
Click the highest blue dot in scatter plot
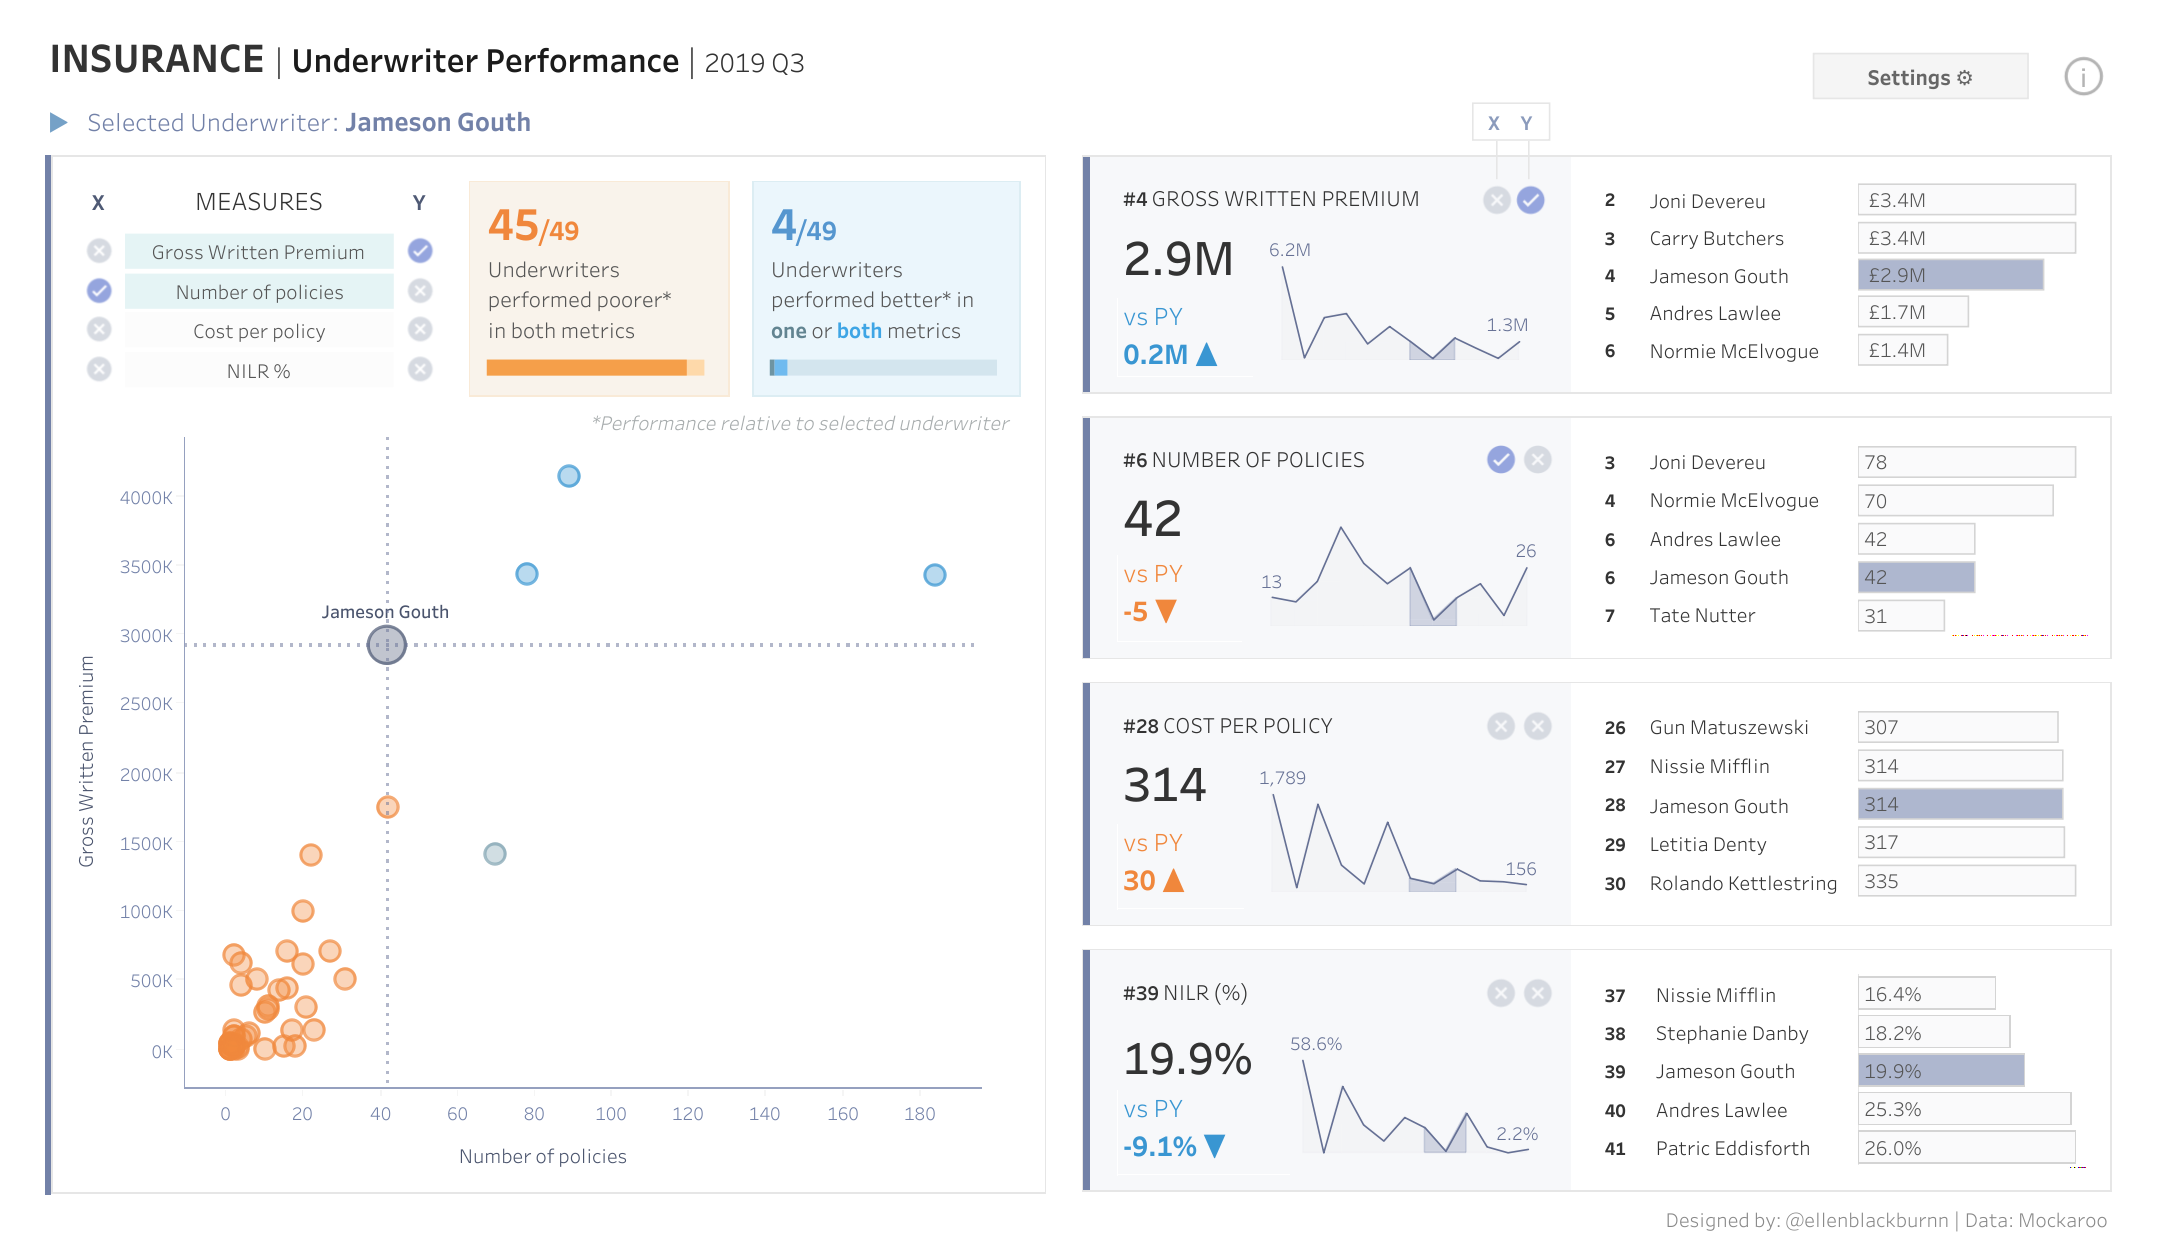pyautogui.click(x=568, y=476)
